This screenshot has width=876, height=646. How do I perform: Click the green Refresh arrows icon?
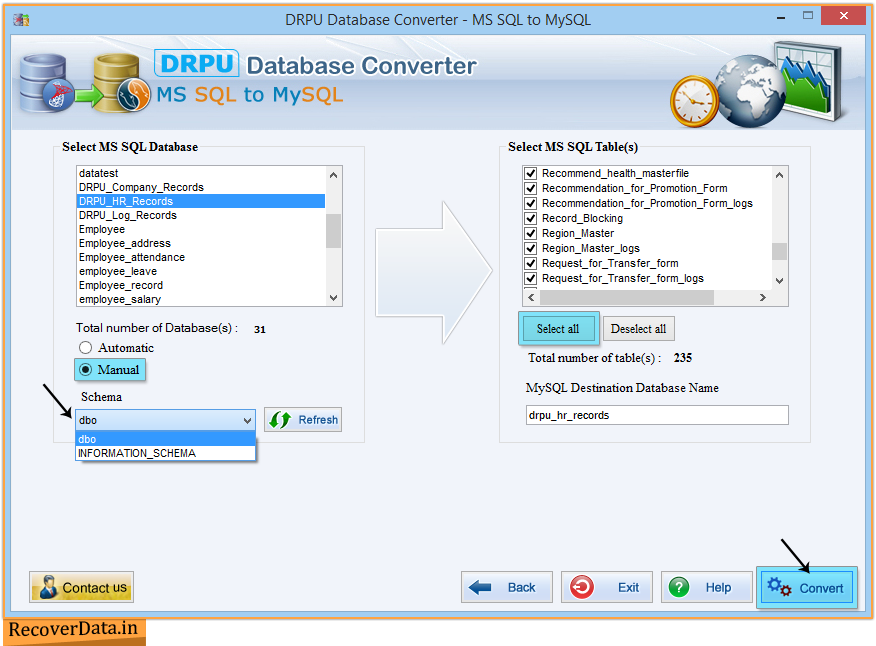[x=280, y=420]
